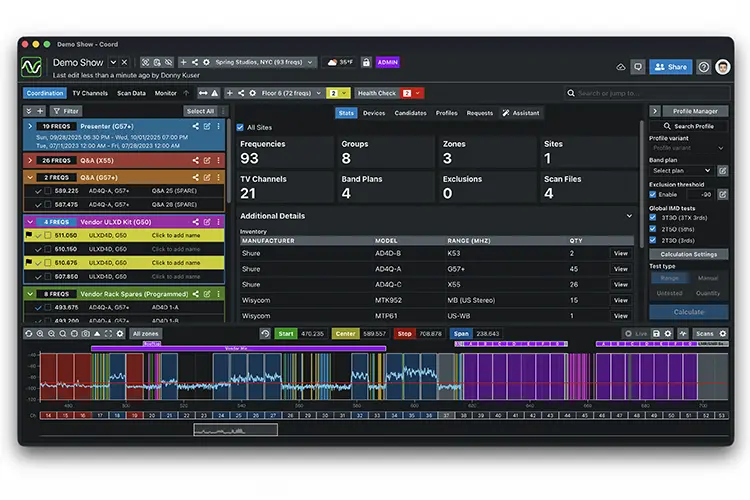
Task: Click the blue Share button
Action: tap(671, 67)
